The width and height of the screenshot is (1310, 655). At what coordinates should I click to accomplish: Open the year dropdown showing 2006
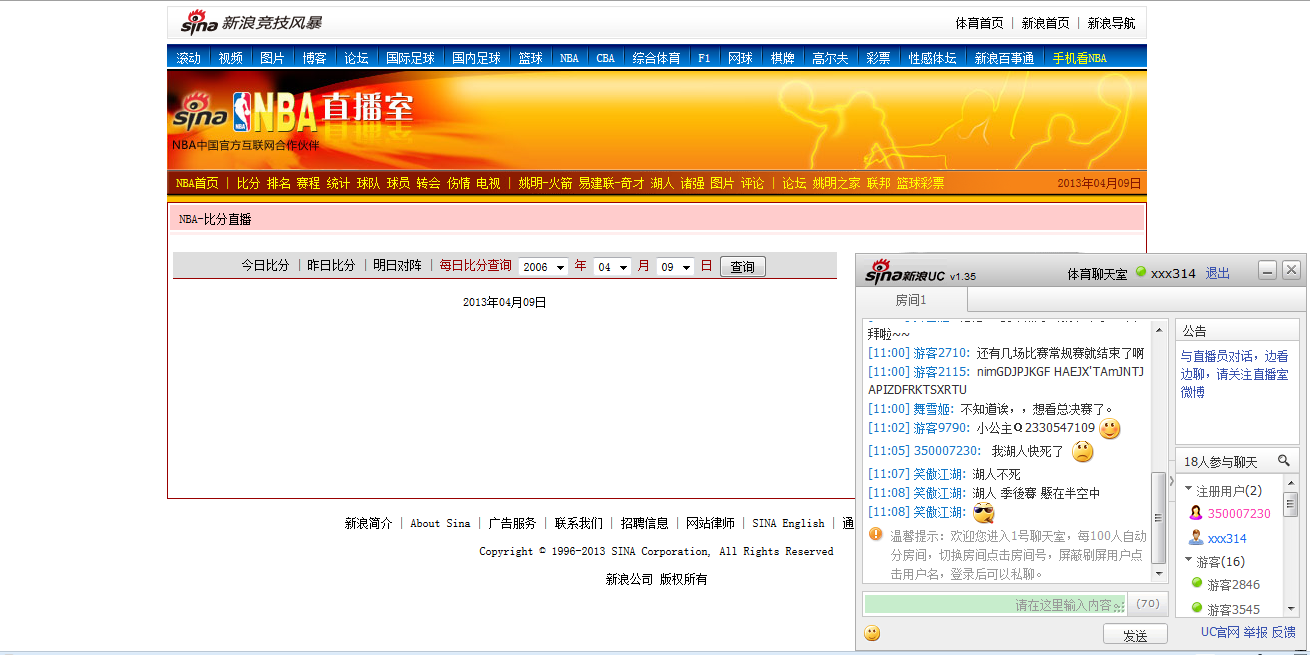pos(543,267)
